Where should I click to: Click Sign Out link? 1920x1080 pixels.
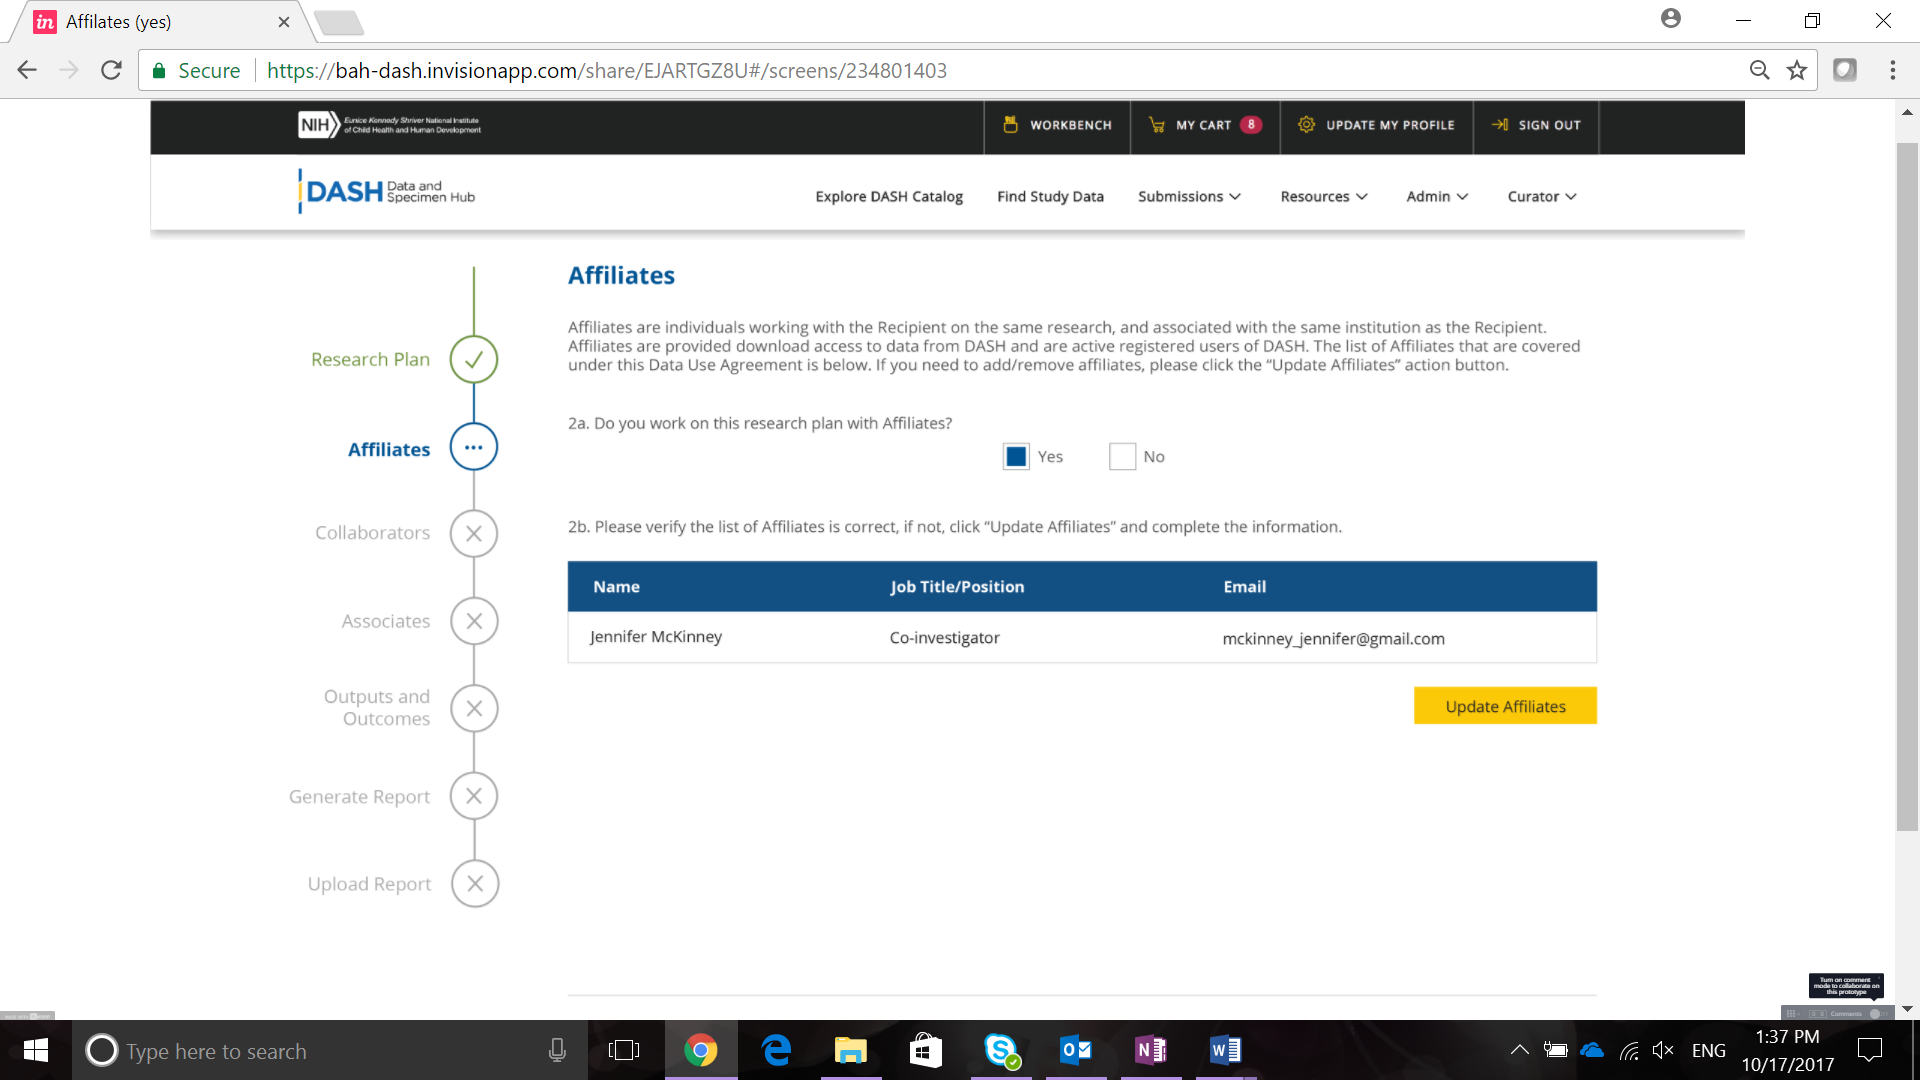(1537, 125)
